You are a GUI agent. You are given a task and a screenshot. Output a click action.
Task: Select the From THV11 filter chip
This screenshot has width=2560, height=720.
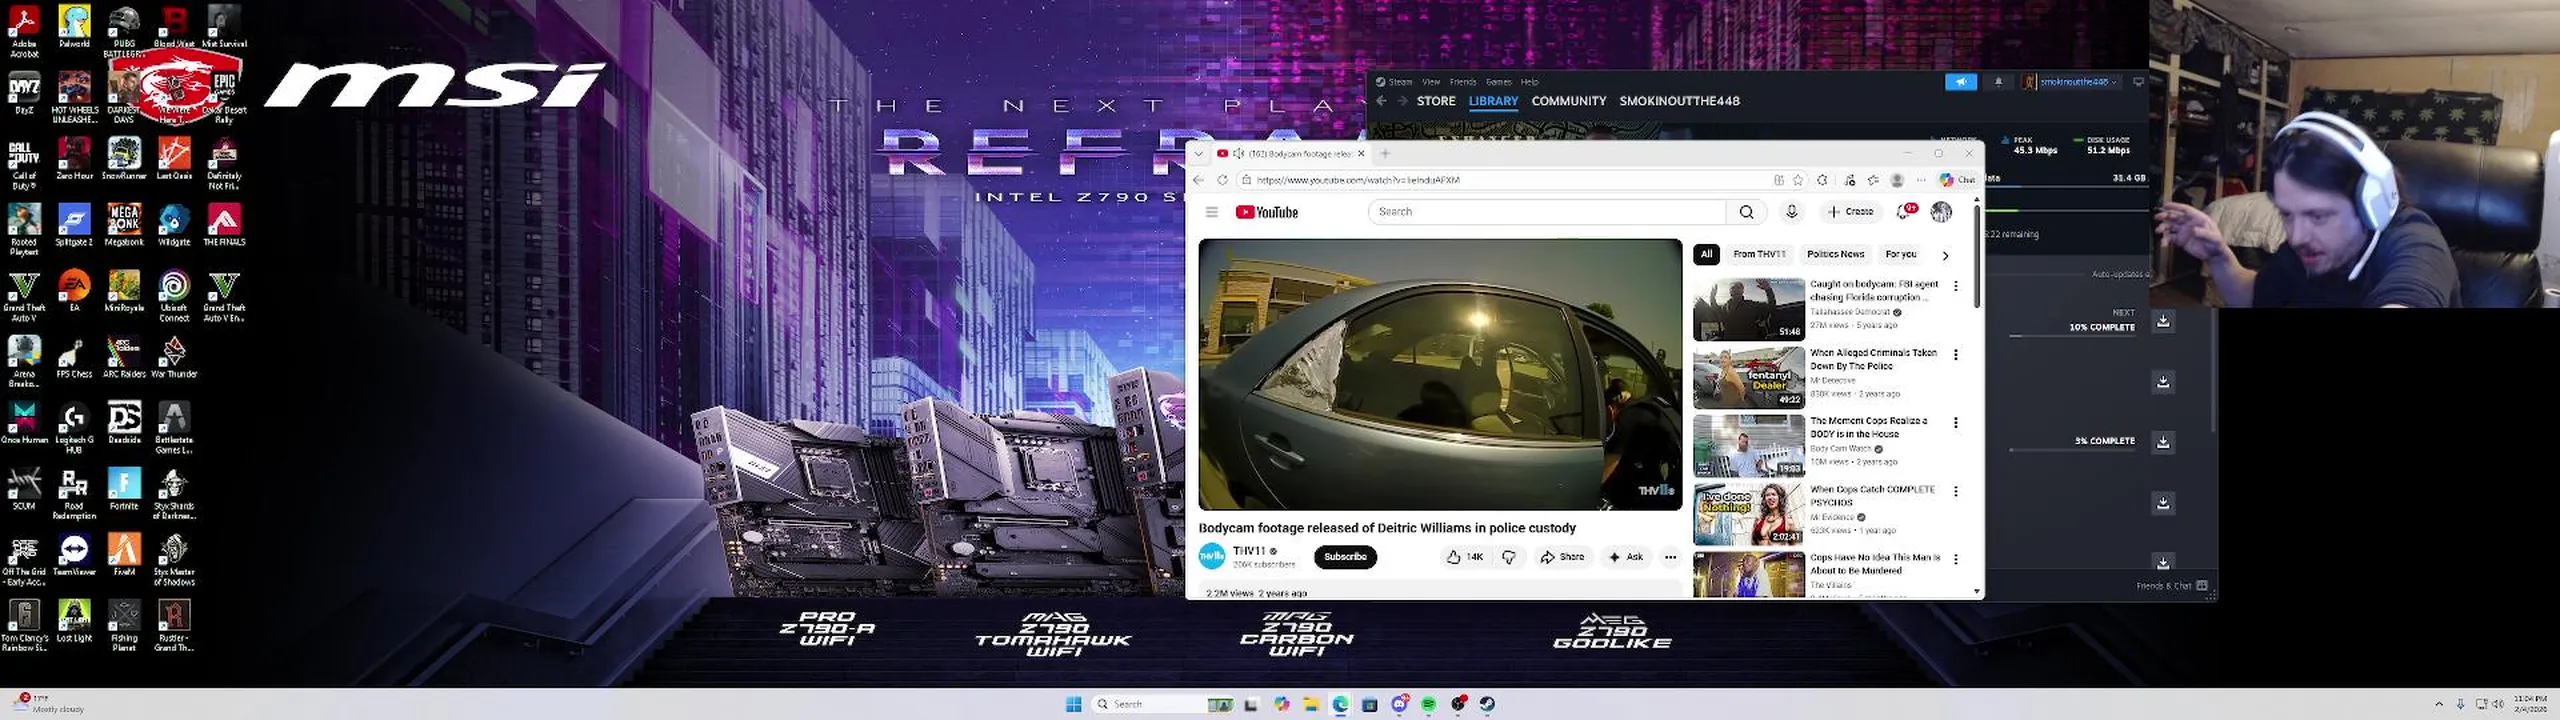[1759, 254]
